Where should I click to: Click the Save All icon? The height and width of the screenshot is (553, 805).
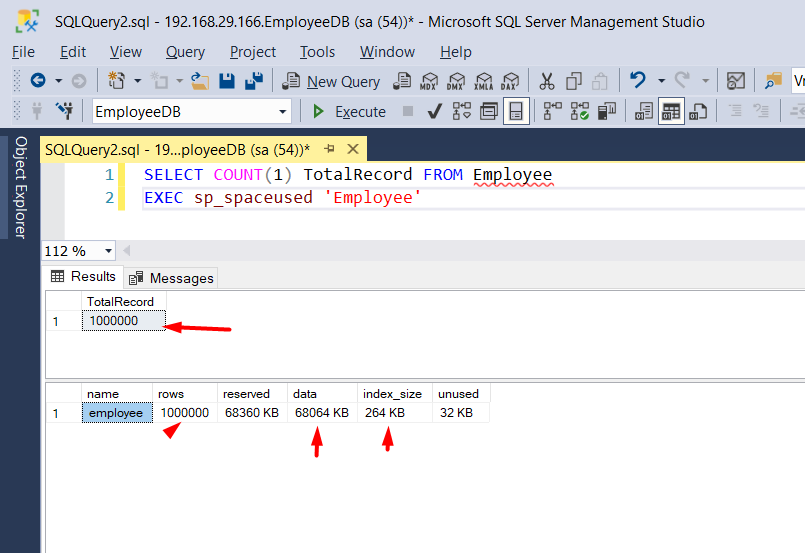(254, 81)
